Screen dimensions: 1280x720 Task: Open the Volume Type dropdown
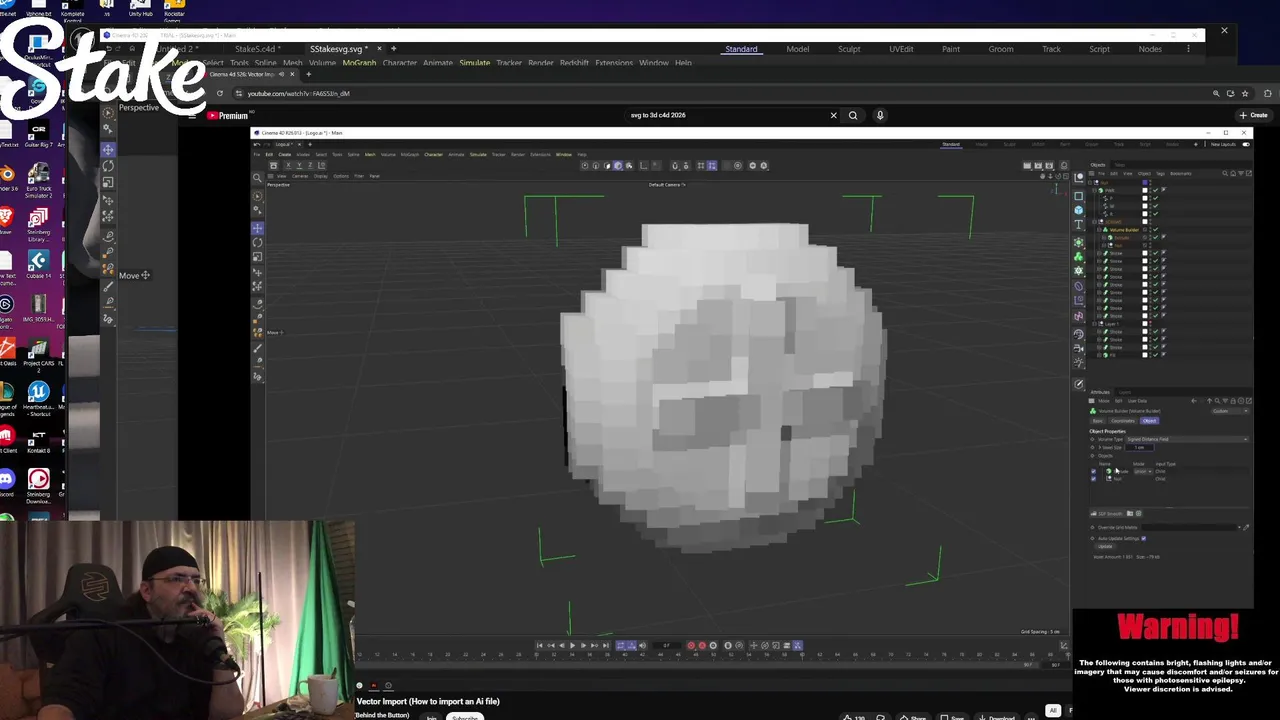1187,439
